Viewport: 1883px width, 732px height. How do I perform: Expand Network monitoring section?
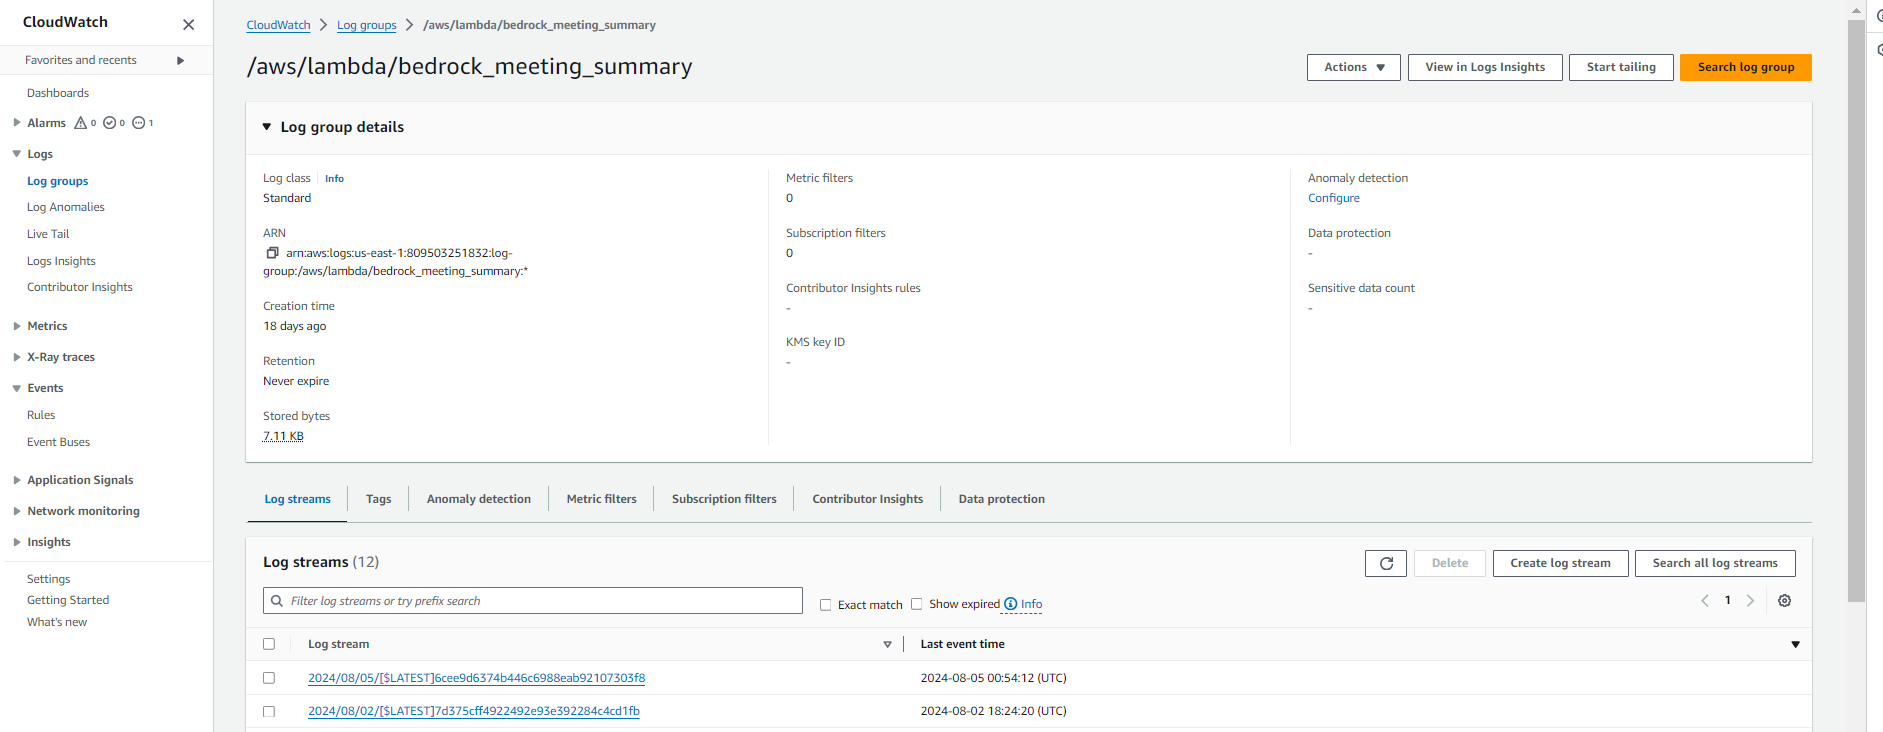(x=17, y=511)
